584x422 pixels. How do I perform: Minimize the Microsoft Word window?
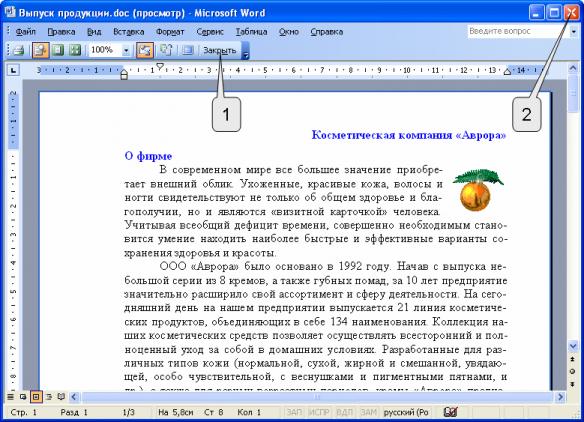pos(536,13)
